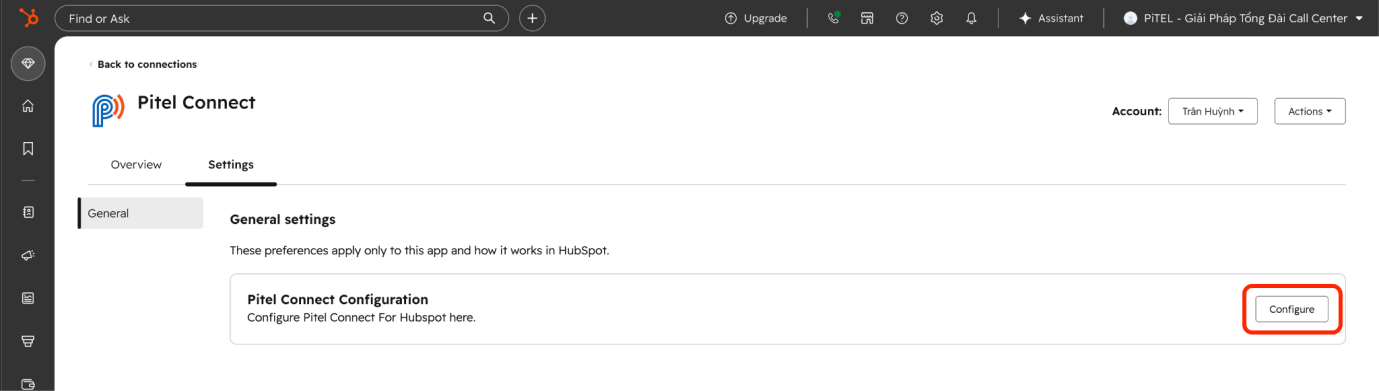Click the diamond icon in left sidebar
Screen dimensions: 1379x391
[28, 63]
